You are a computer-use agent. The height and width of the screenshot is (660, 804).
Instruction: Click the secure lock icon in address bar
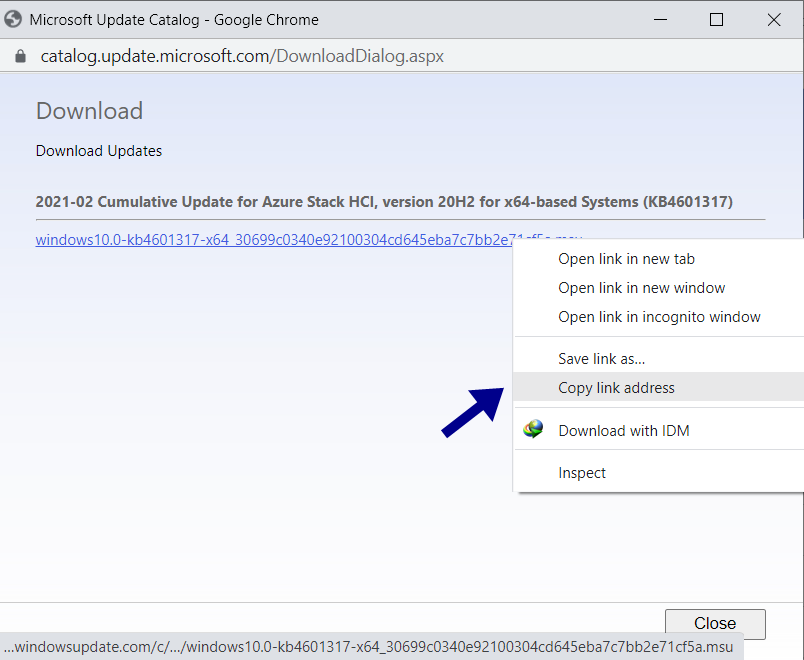coord(22,56)
